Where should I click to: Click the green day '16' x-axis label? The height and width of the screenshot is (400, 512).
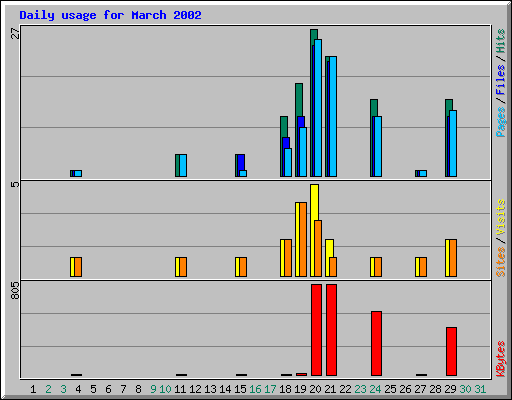tap(255, 389)
